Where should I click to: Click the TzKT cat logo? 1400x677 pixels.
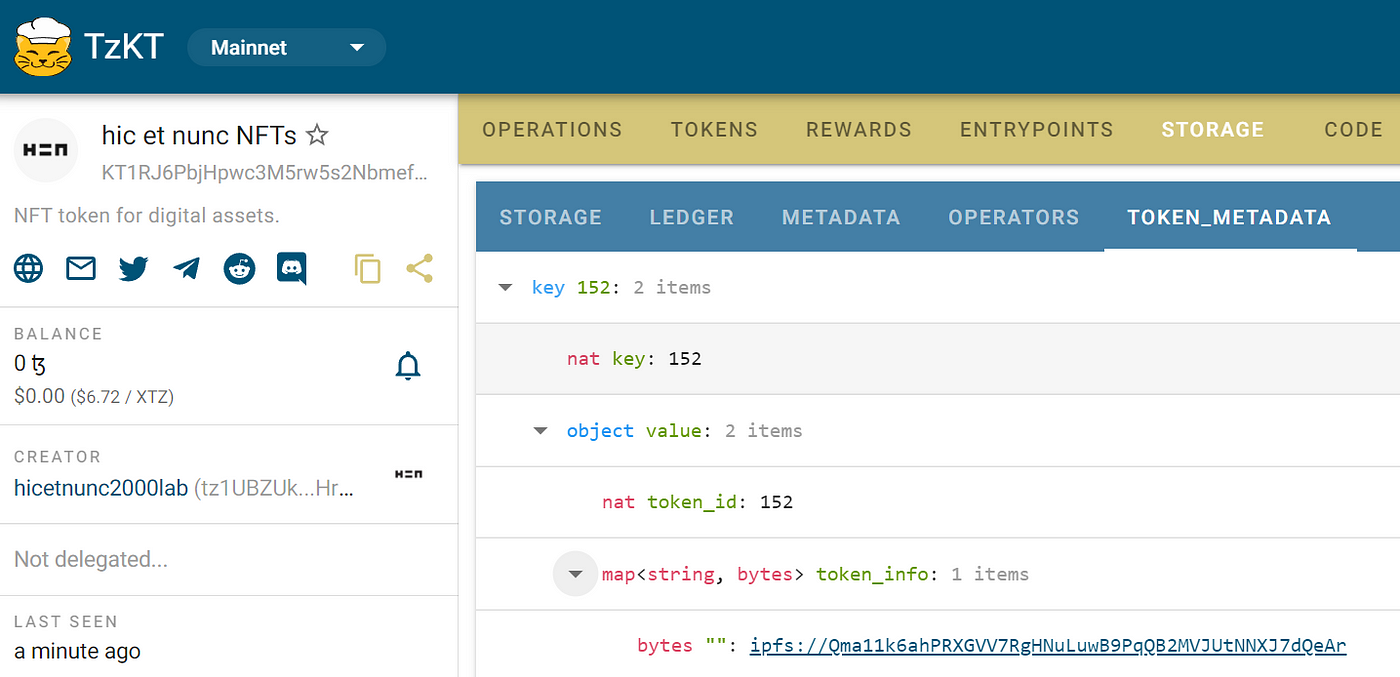42,46
